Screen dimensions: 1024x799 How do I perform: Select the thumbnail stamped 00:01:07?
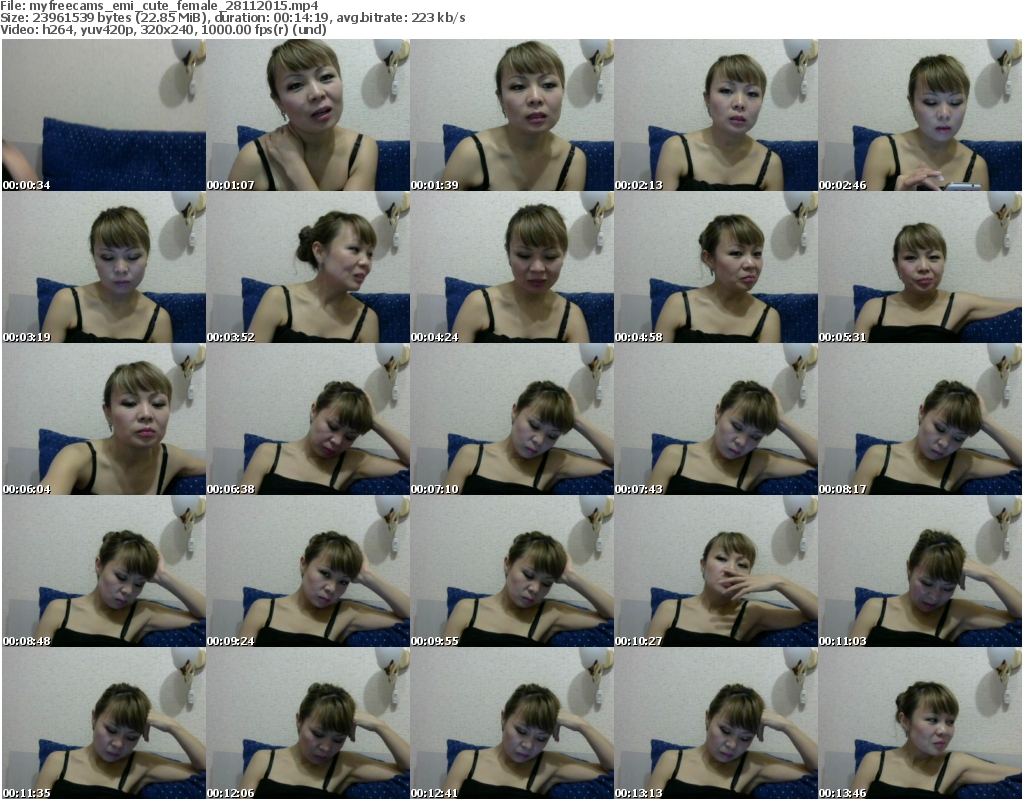[x=308, y=115]
